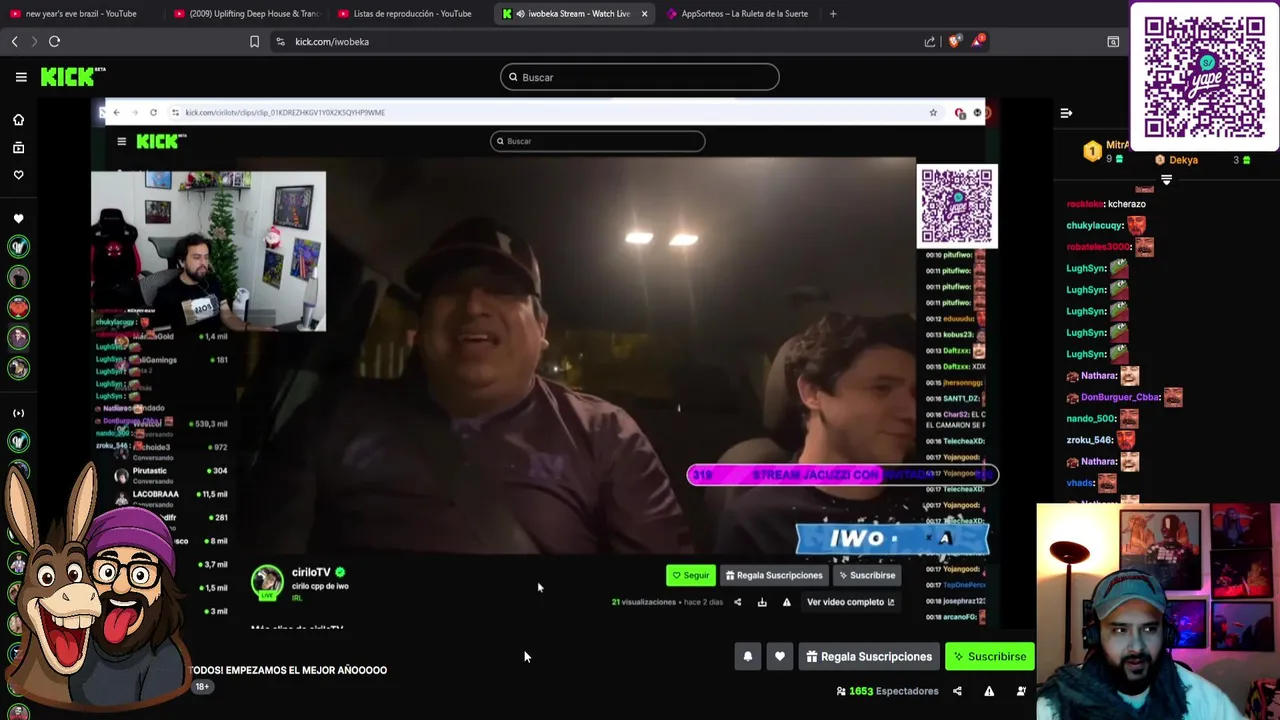Screen dimensions: 1280x720
Task: Close the iwobeka Stream tab
Action: 644,14
